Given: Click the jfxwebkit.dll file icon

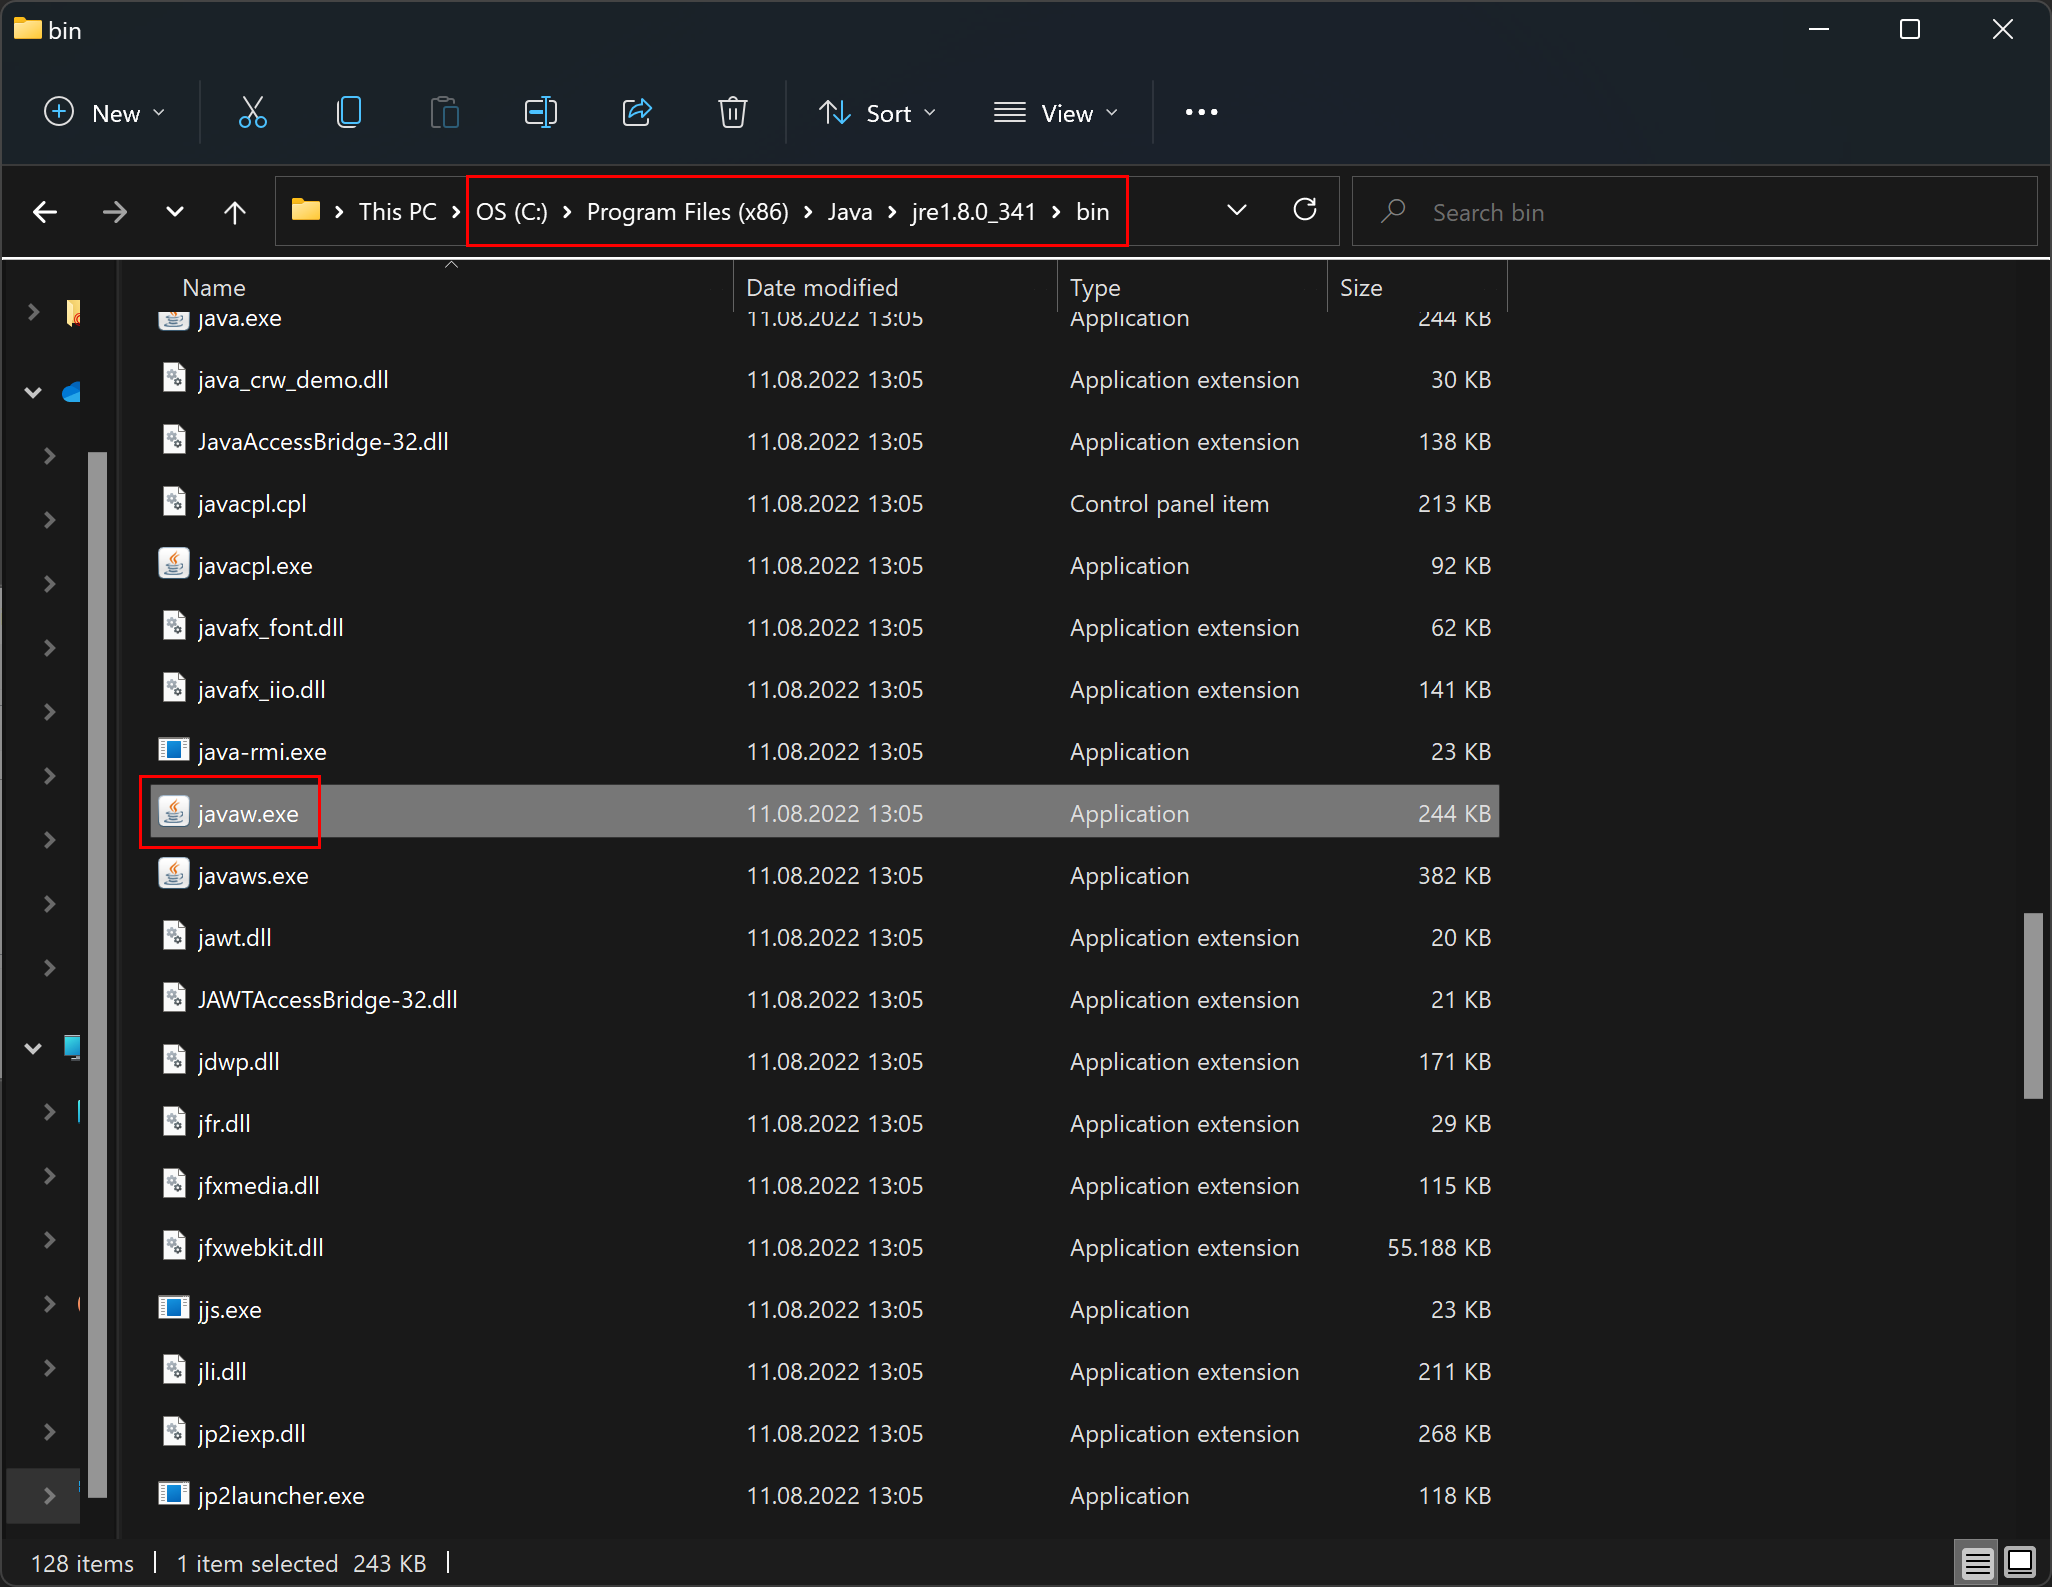Looking at the screenshot, I should pos(174,1246).
